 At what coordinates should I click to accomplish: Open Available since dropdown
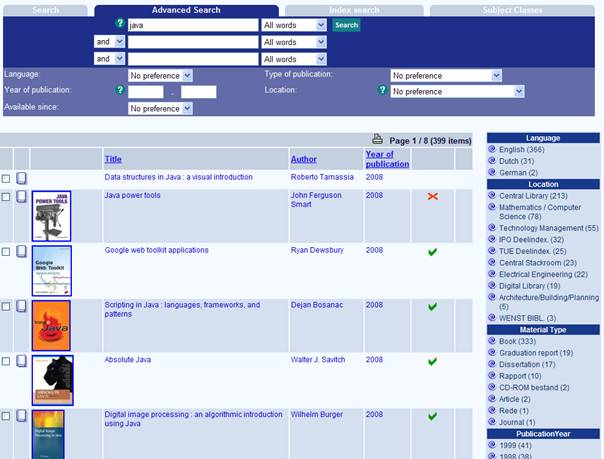pos(160,109)
